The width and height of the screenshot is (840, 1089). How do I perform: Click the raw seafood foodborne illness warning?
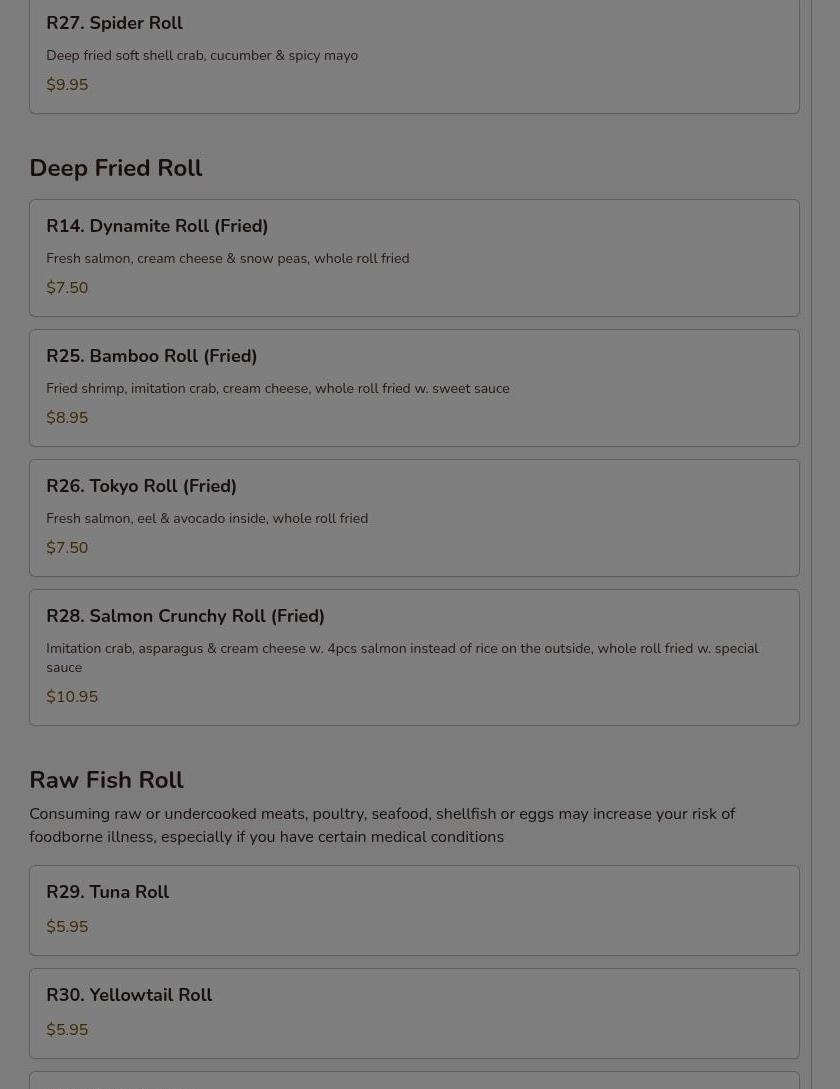point(382,825)
